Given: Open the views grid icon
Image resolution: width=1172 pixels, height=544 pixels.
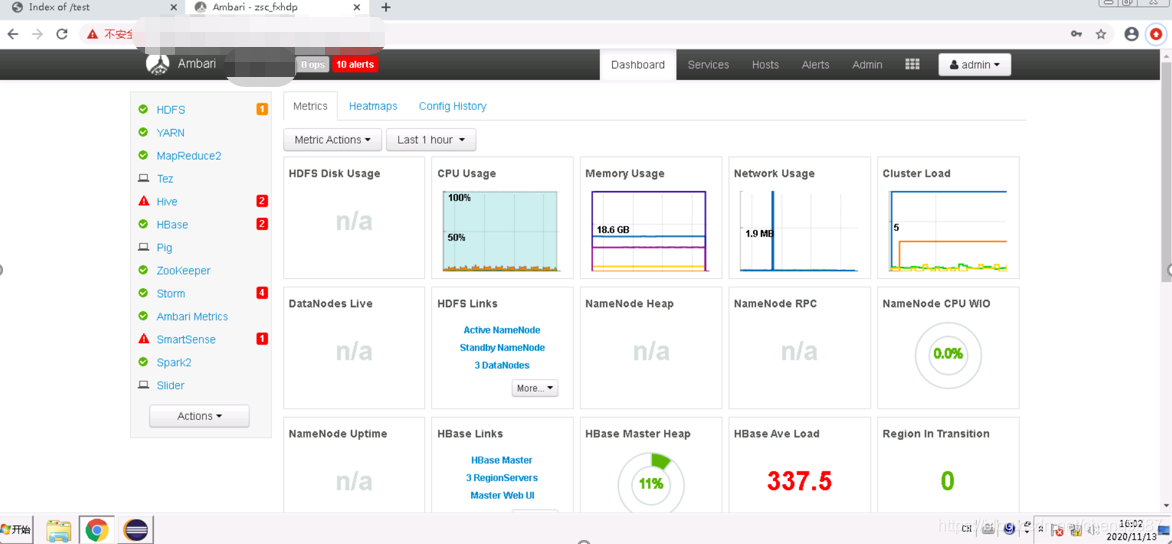Looking at the screenshot, I should [x=912, y=64].
